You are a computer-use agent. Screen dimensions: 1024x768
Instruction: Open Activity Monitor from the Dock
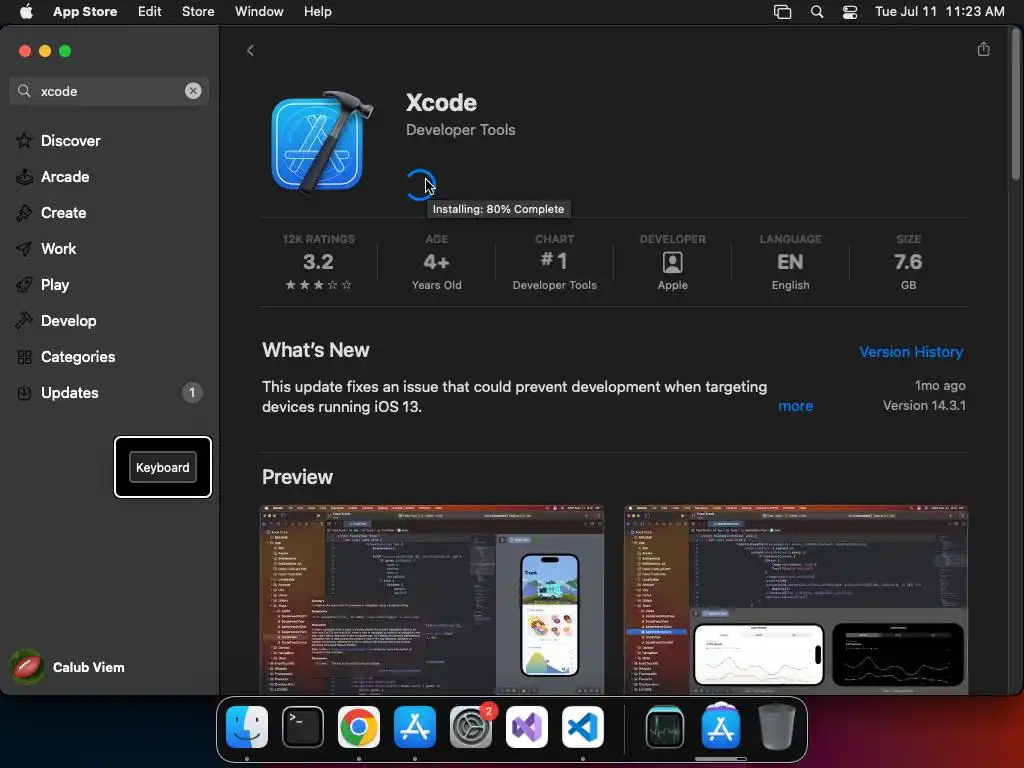pyautogui.click(x=665, y=727)
